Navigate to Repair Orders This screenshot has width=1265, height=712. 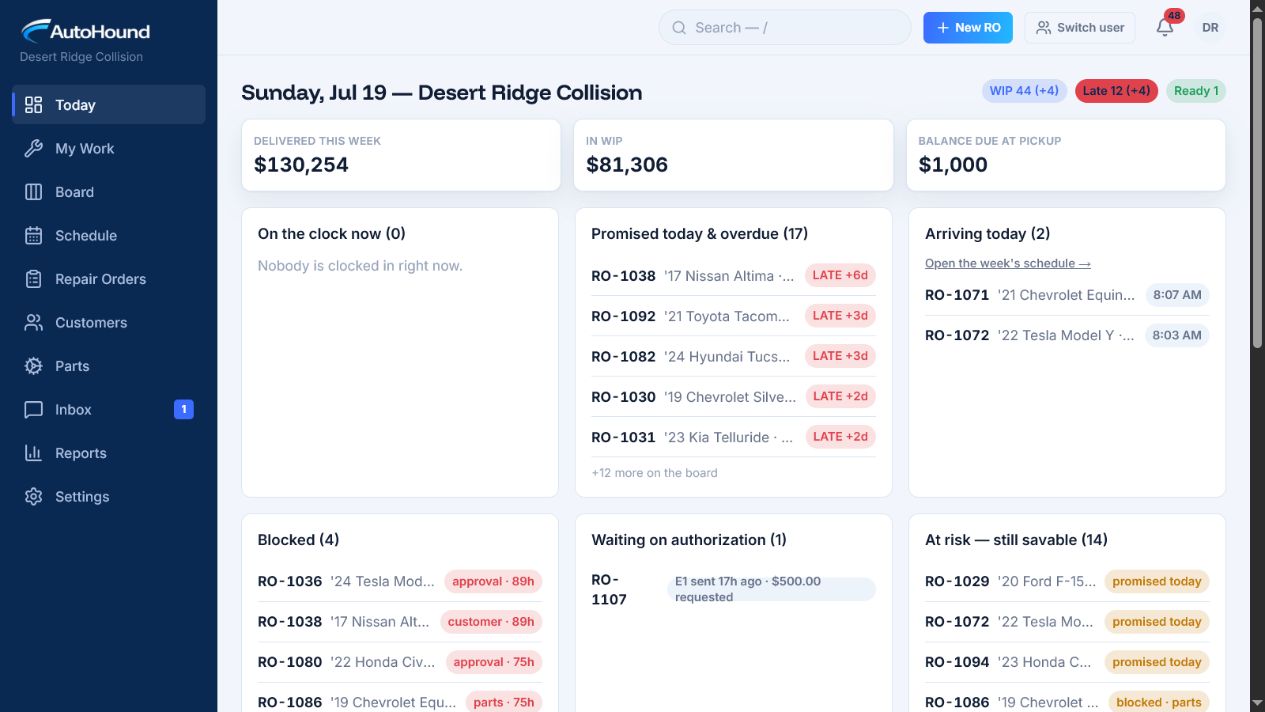[x=109, y=279]
